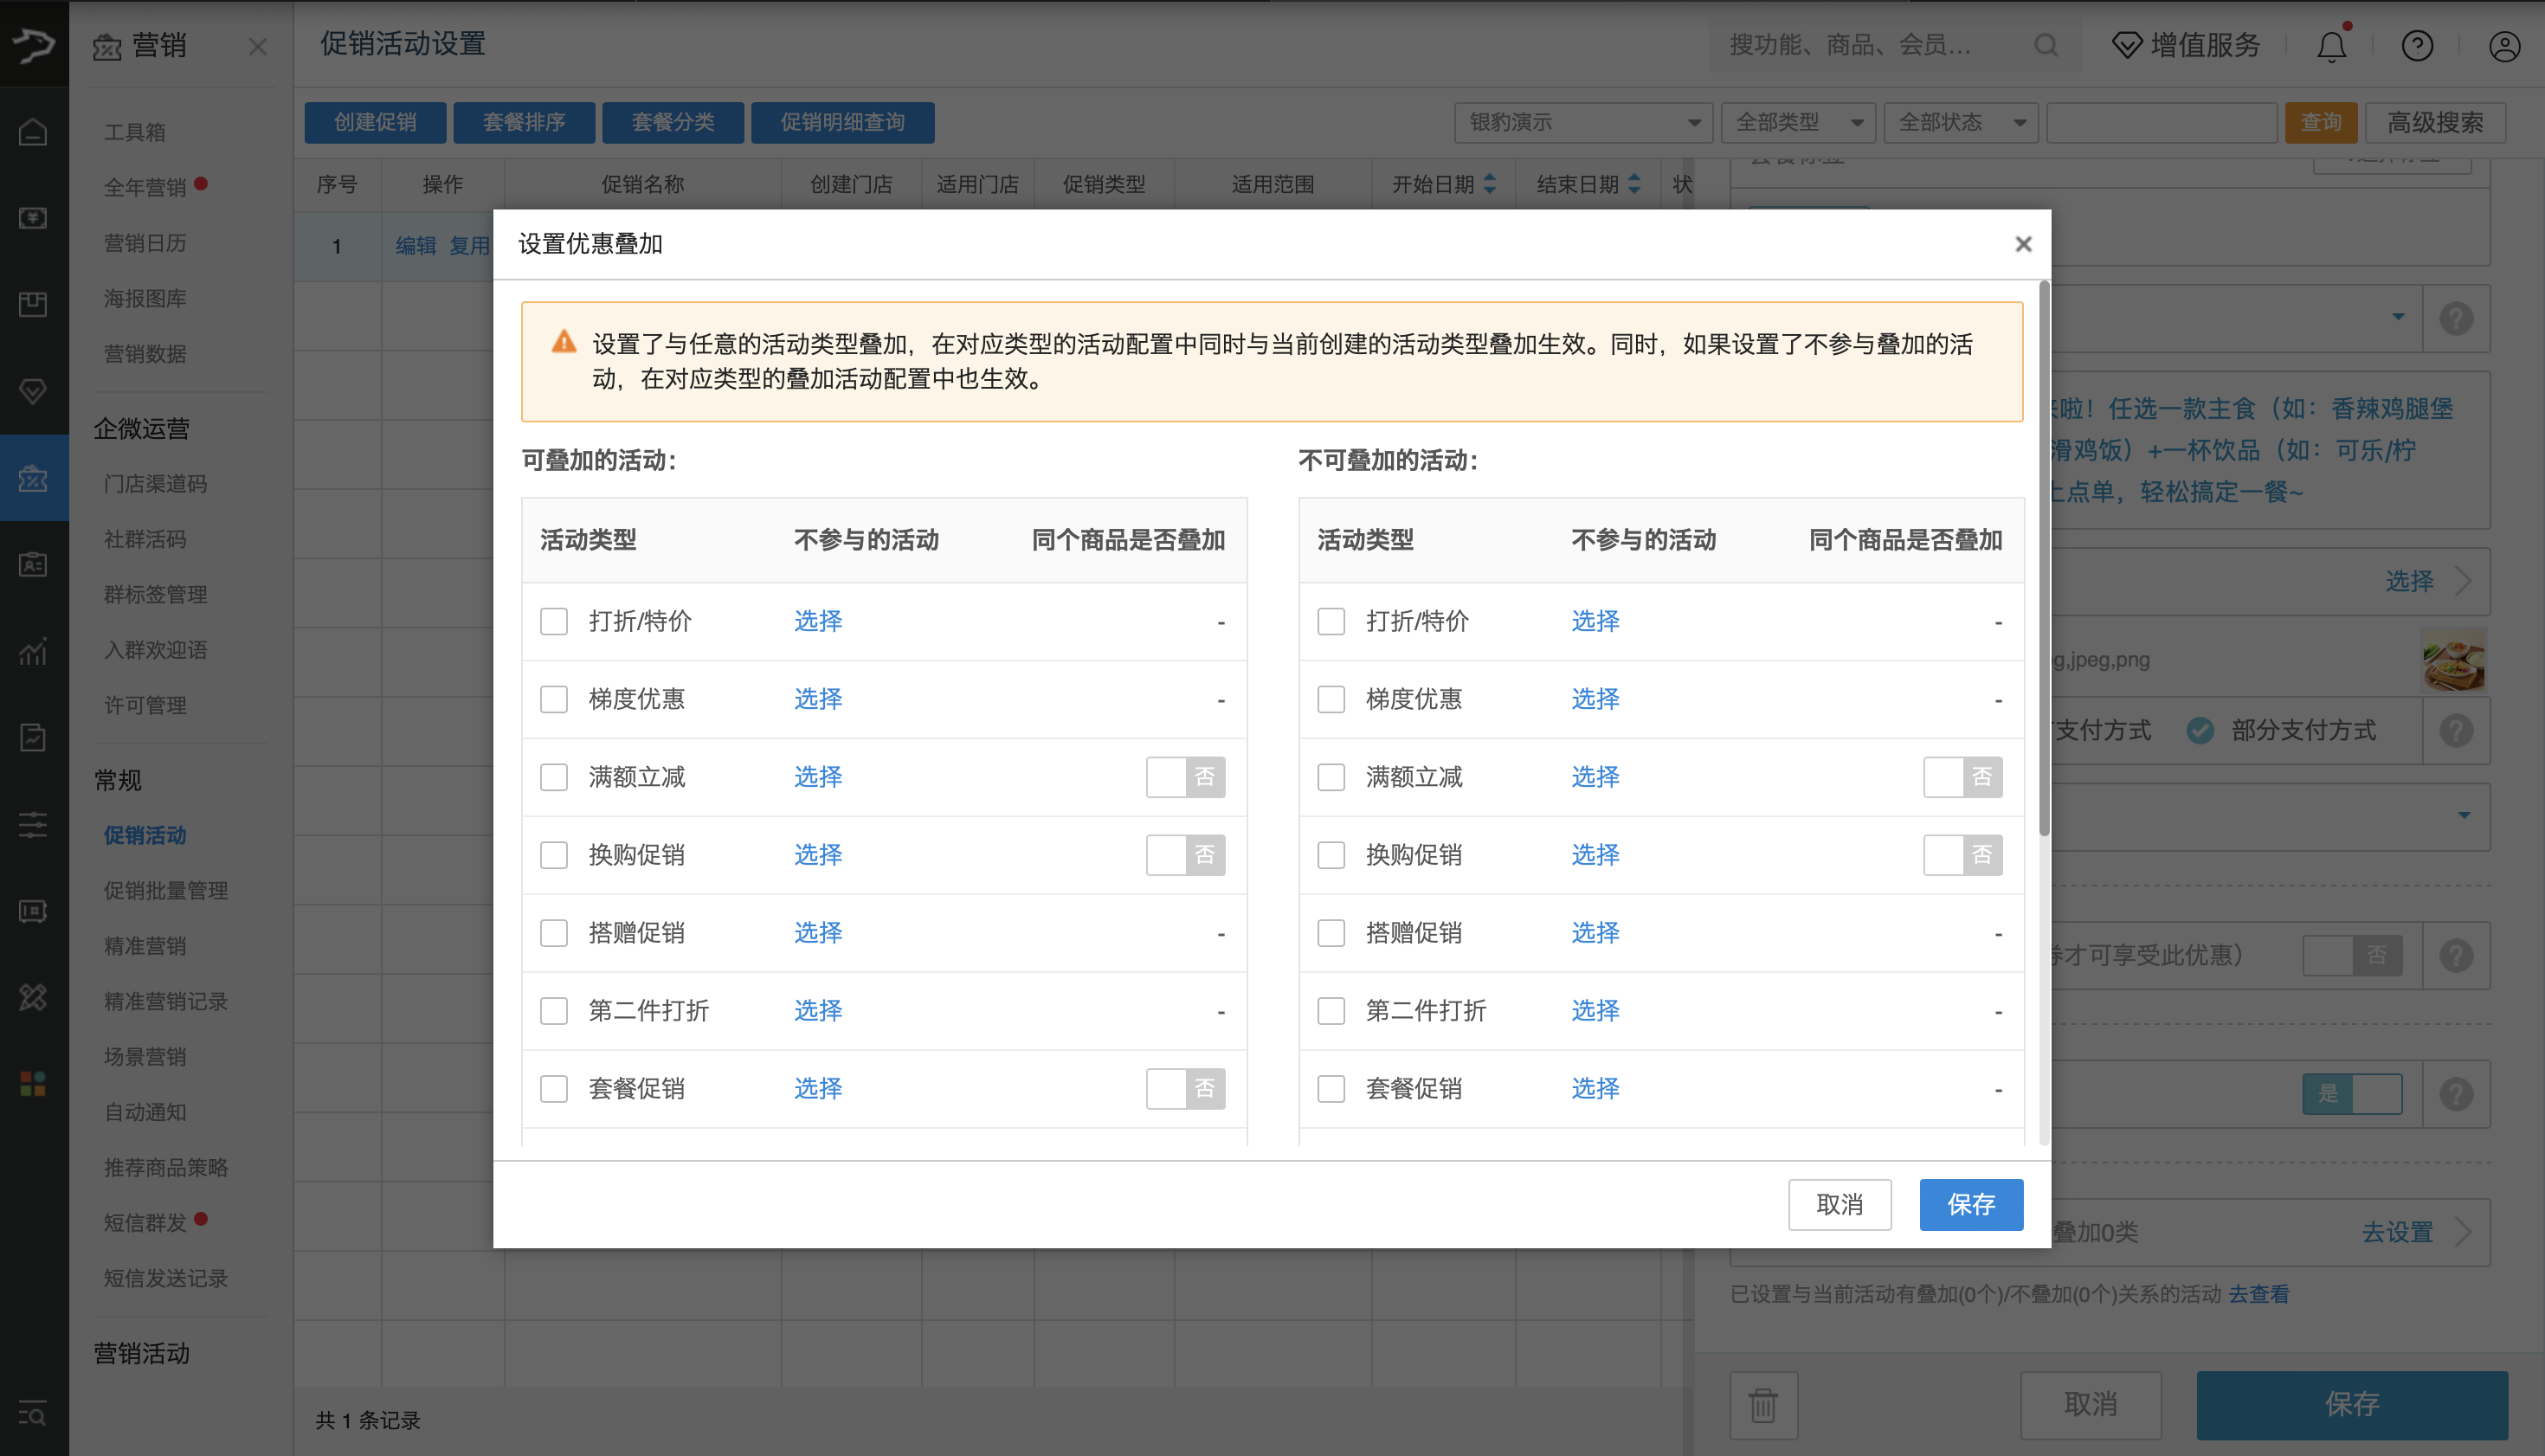Screen dimensions: 2545x1456
Task: Open 门店渠道码 menu item
Action: 156,484
